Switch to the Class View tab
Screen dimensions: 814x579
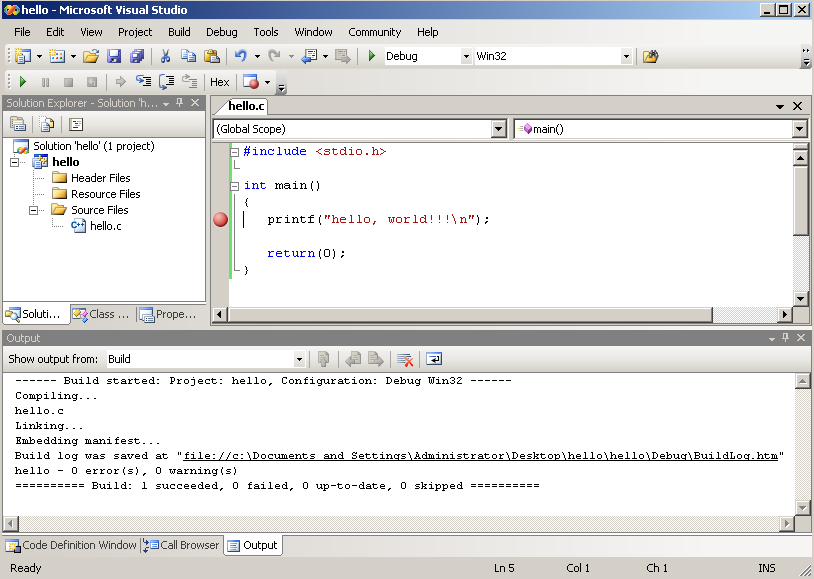[102, 314]
